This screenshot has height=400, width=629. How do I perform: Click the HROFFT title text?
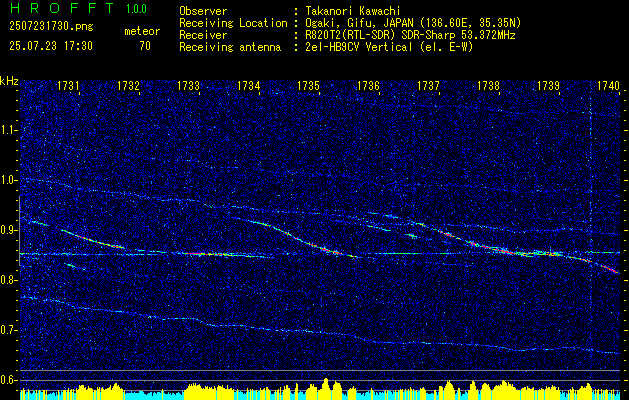click(62, 8)
